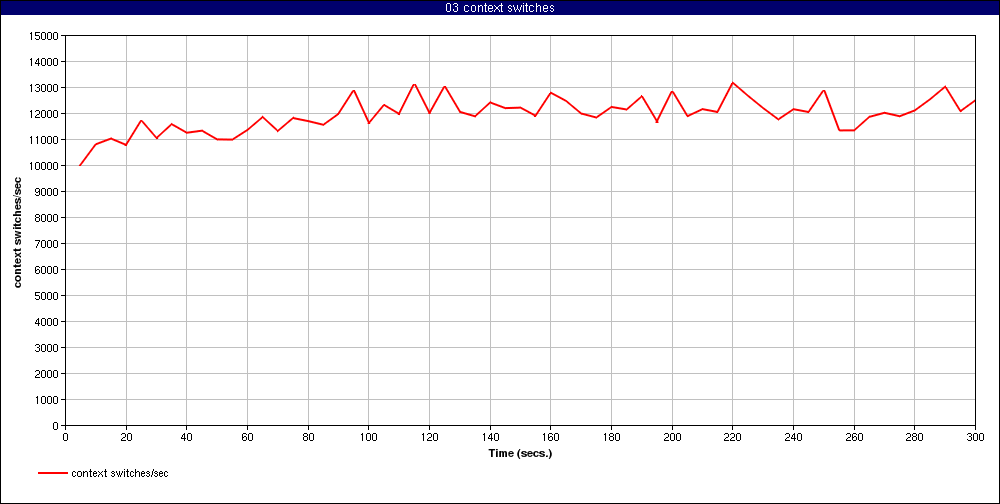The image size is (1000, 504).
Task: Click the x-axis label 20
Action: coord(126,438)
